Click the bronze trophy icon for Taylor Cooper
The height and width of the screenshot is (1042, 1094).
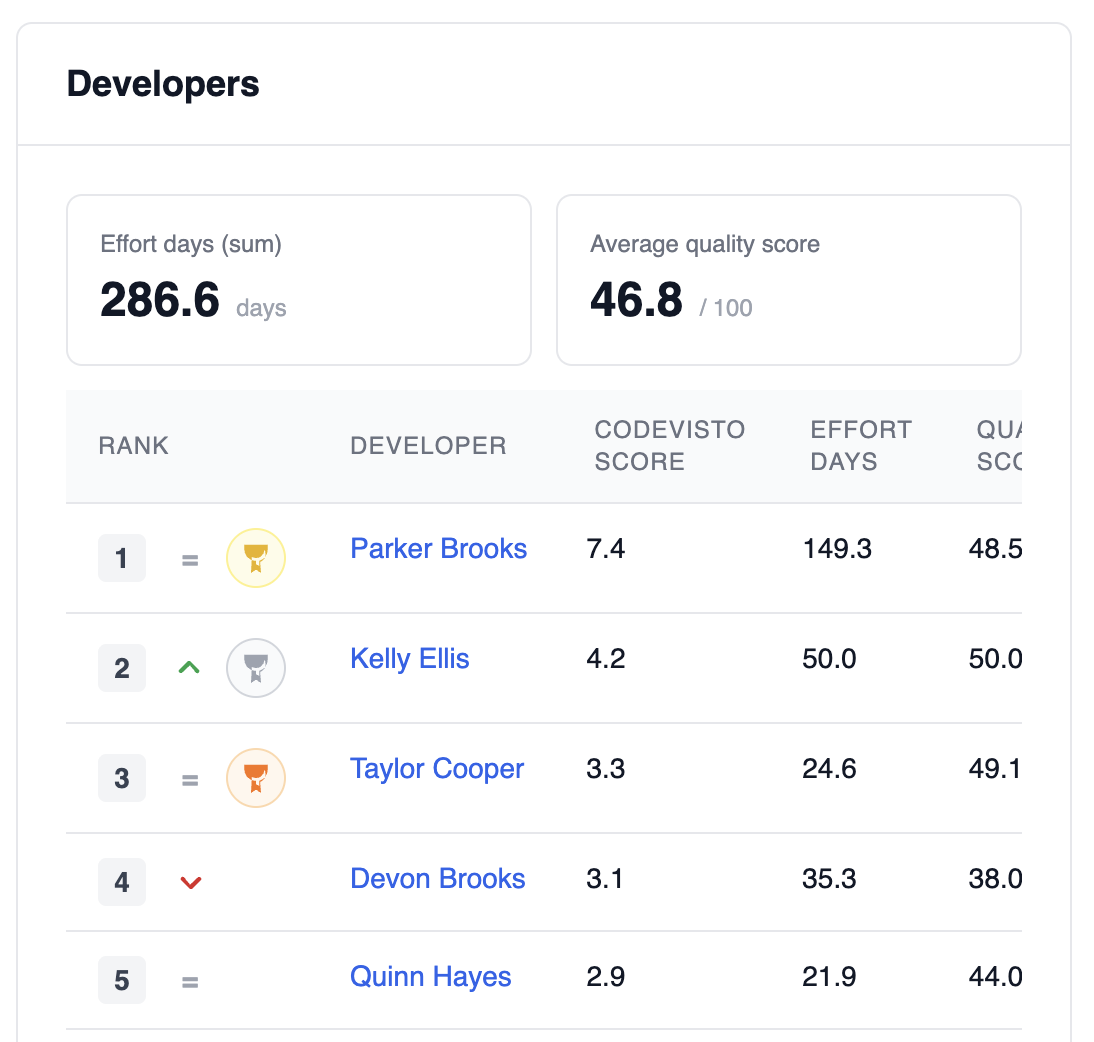tap(256, 778)
